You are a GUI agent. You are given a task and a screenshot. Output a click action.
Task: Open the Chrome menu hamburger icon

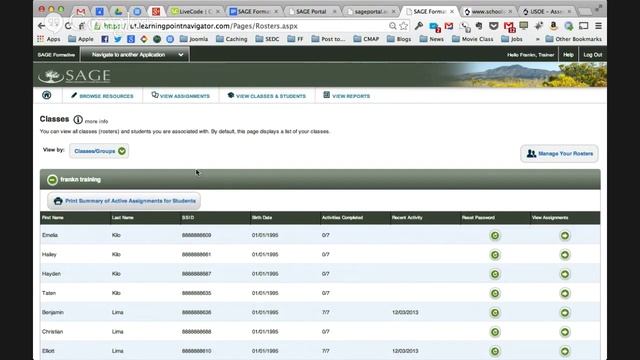click(598, 26)
